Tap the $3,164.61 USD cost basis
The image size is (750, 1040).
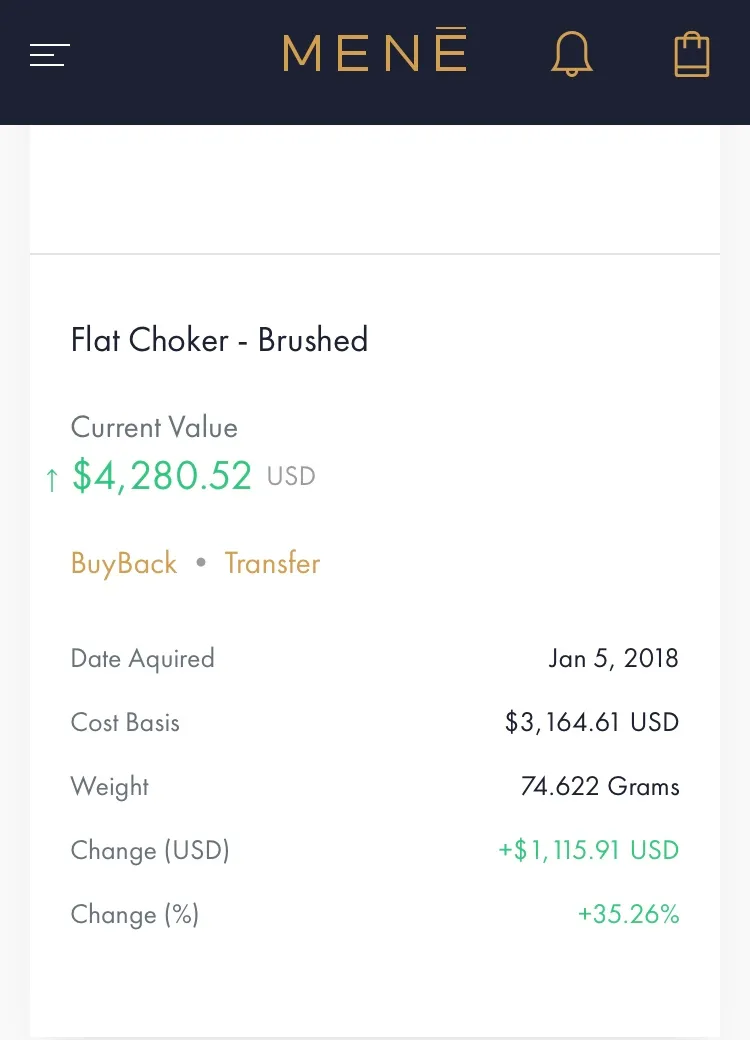[x=592, y=722]
